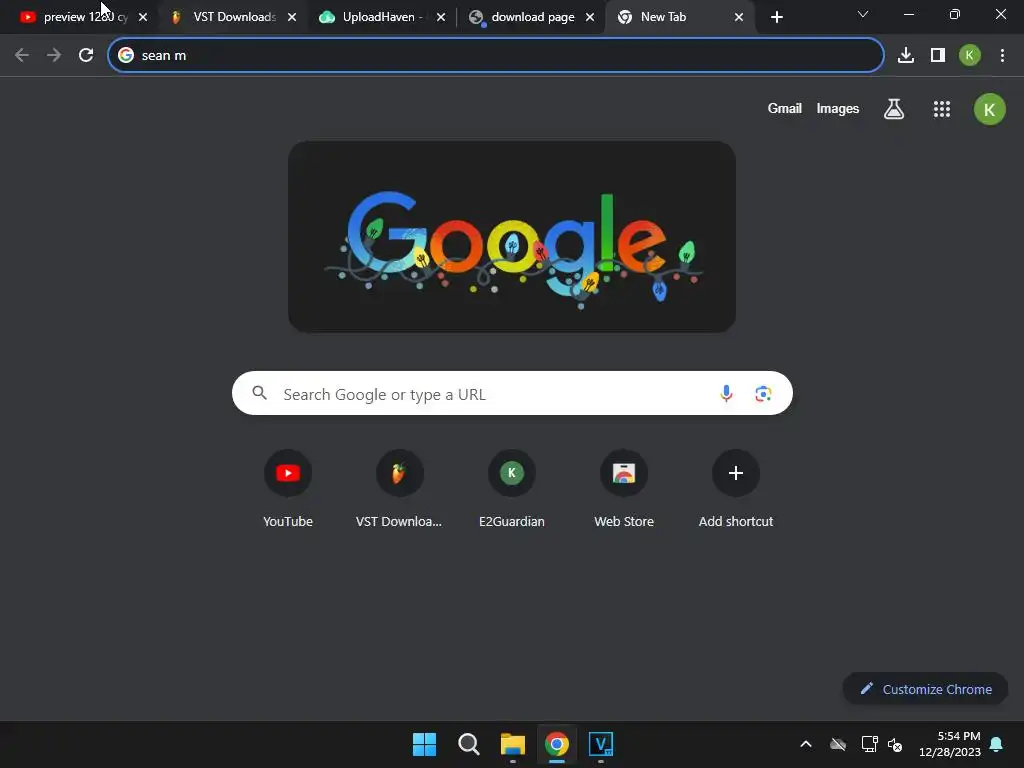The height and width of the screenshot is (768, 1024).
Task: Show hidden system tray icons
Action: (x=806, y=744)
